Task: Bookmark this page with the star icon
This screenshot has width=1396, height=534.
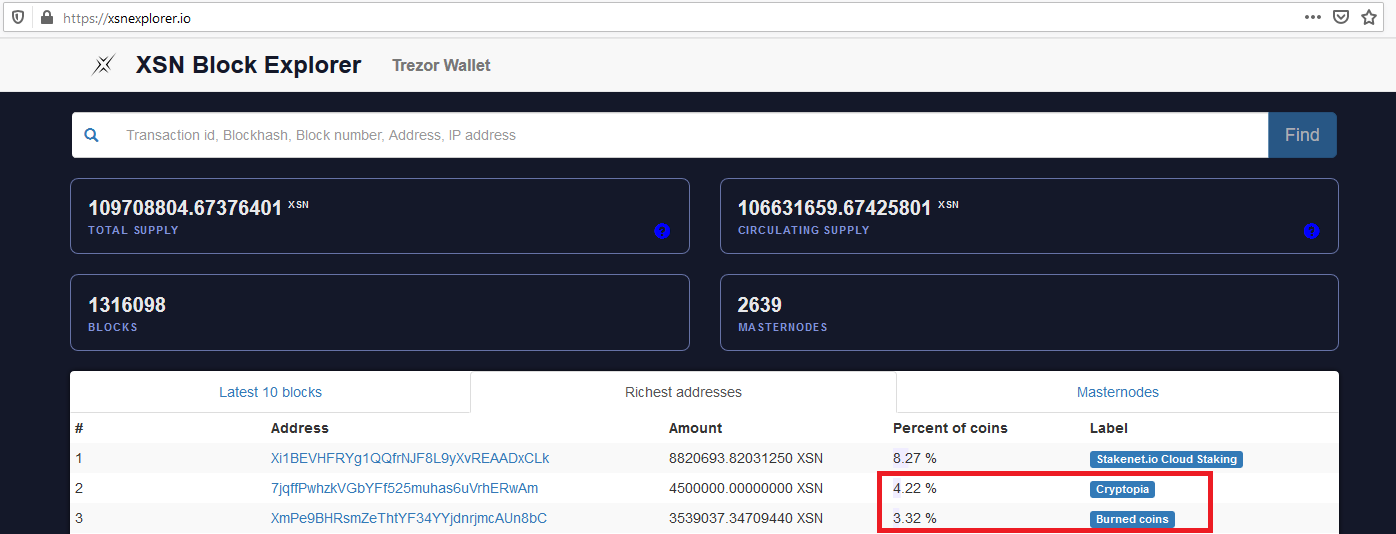Action: 1369,17
